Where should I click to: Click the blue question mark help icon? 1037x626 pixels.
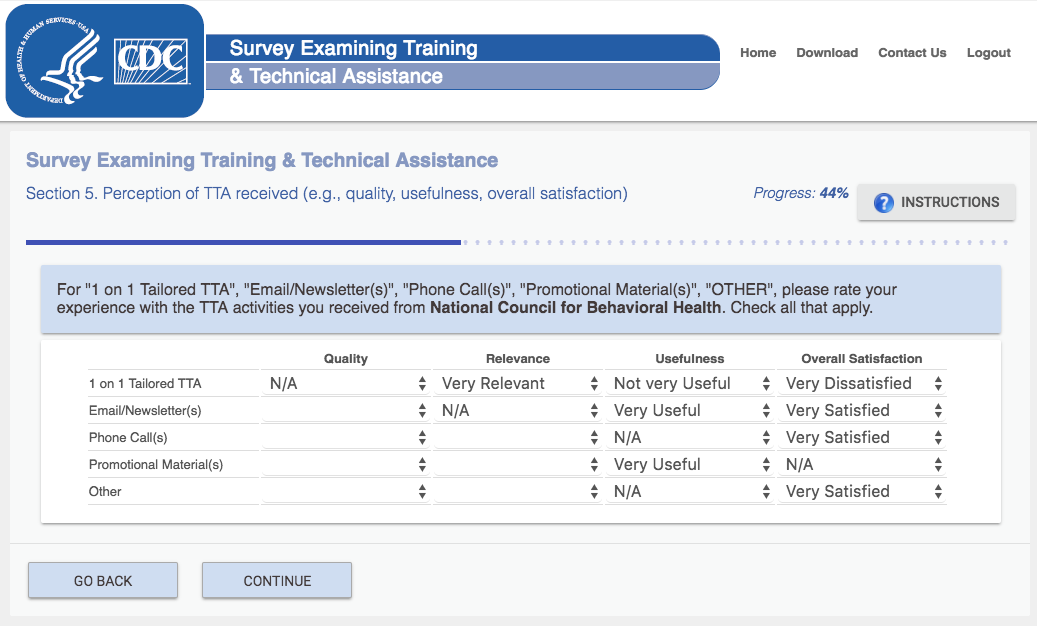point(883,203)
